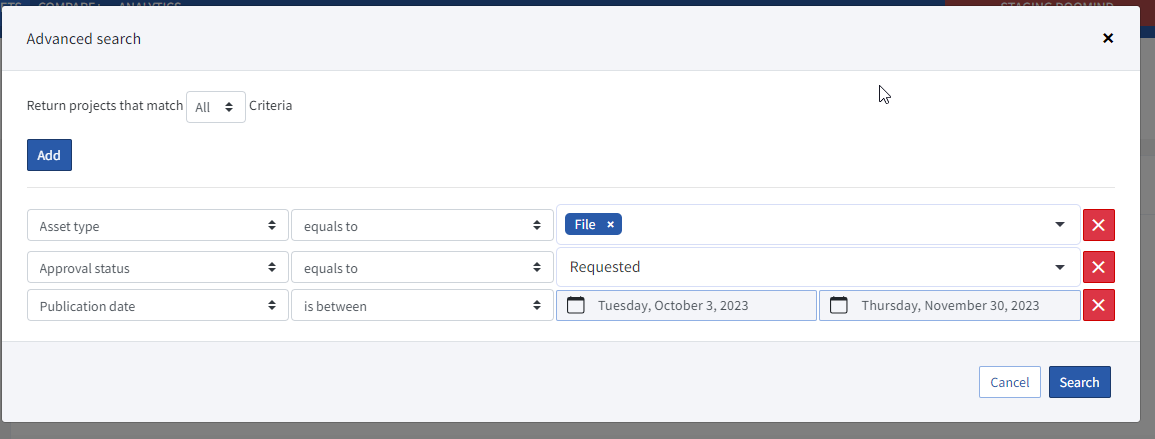Open the Approval status field selector
Image resolution: width=1155 pixels, height=439 pixels.
tap(158, 268)
